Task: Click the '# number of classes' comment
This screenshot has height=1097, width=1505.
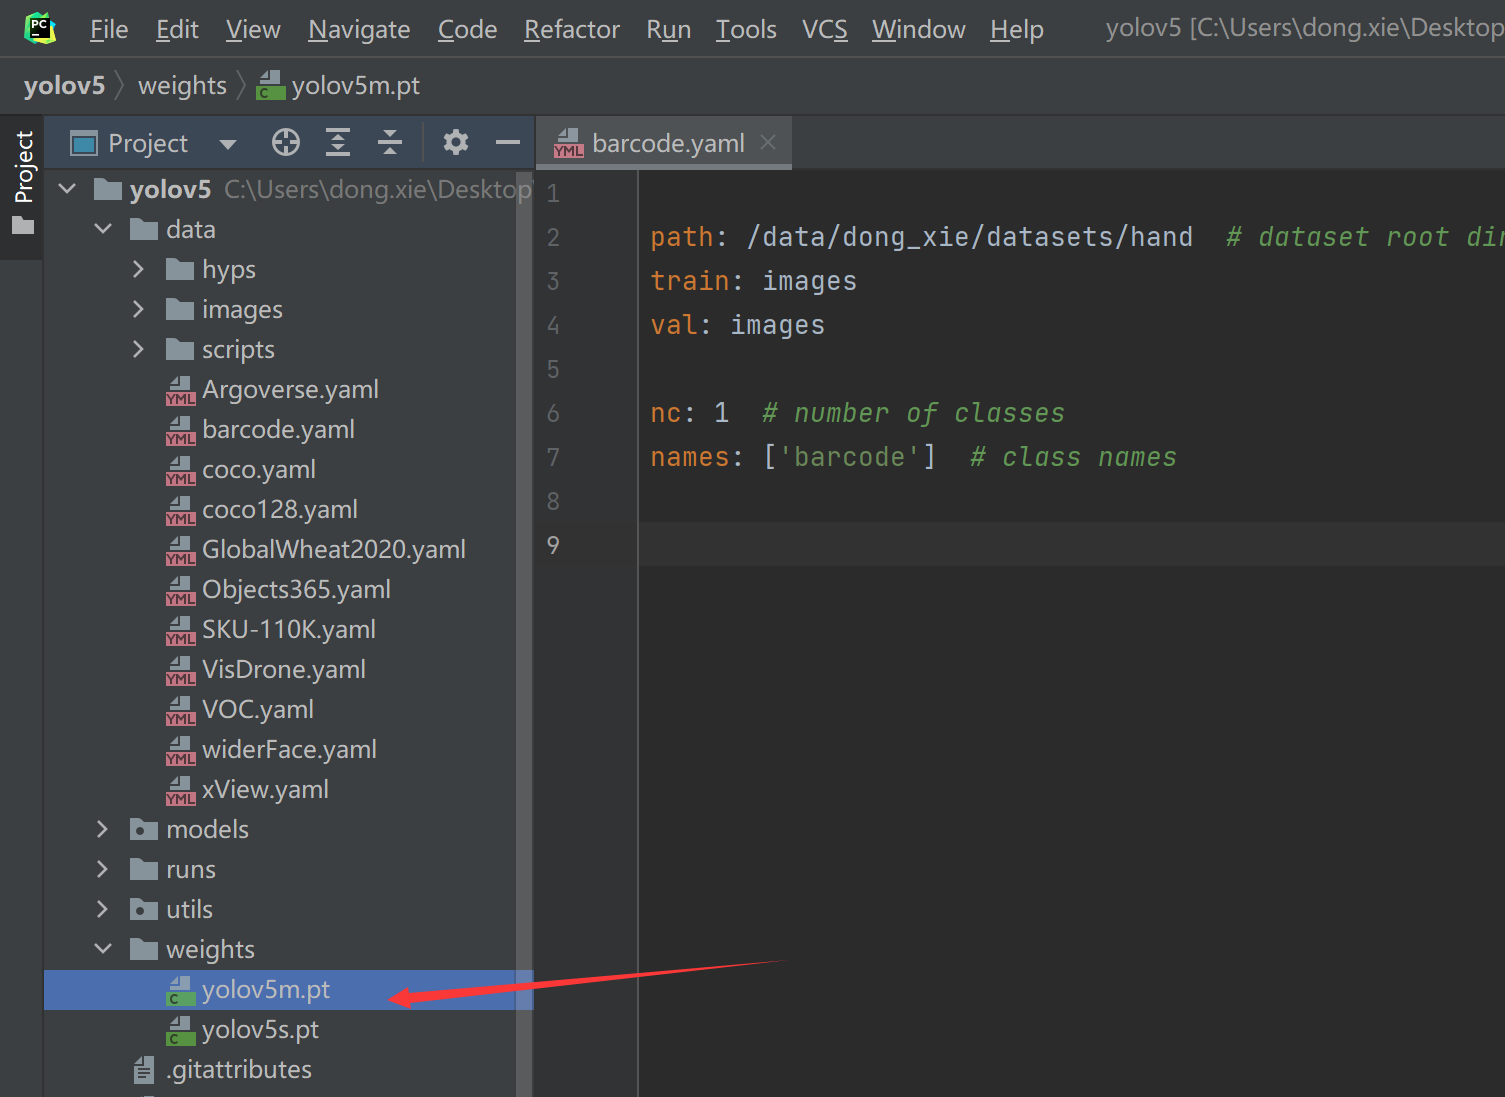Action: click(913, 413)
